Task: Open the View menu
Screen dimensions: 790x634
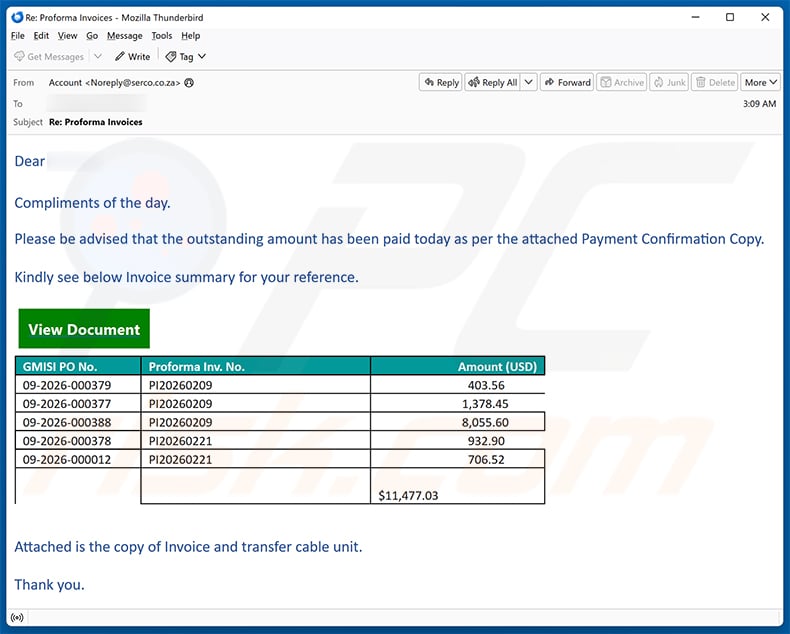Action: pos(68,36)
